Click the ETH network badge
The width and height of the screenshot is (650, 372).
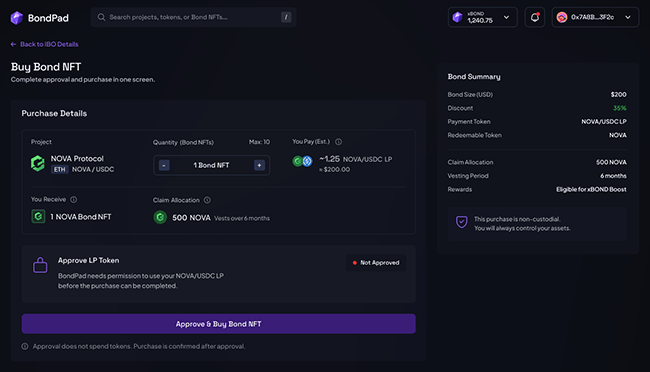[x=59, y=169]
